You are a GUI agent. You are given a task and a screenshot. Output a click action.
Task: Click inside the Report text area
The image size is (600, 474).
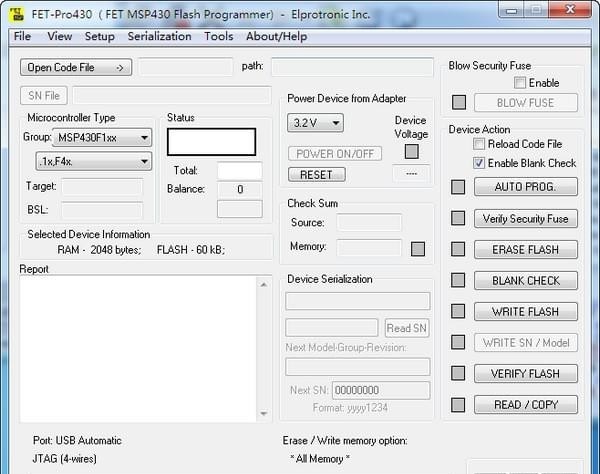click(138, 349)
